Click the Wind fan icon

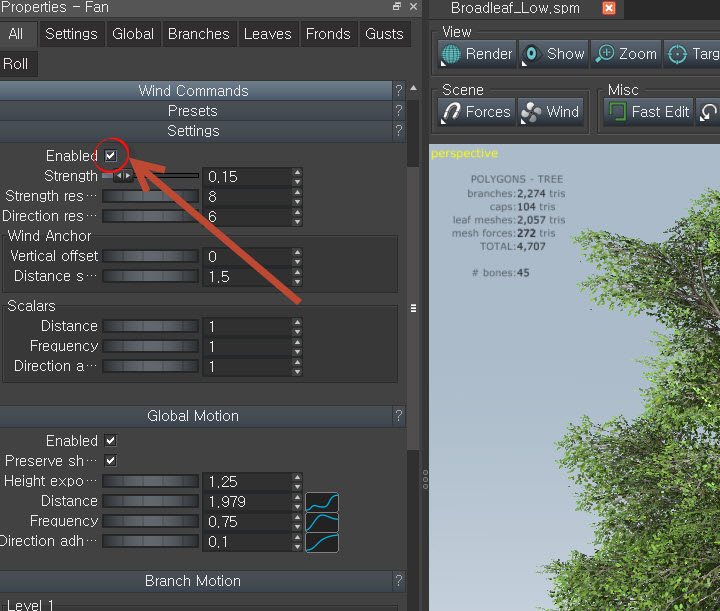531,112
